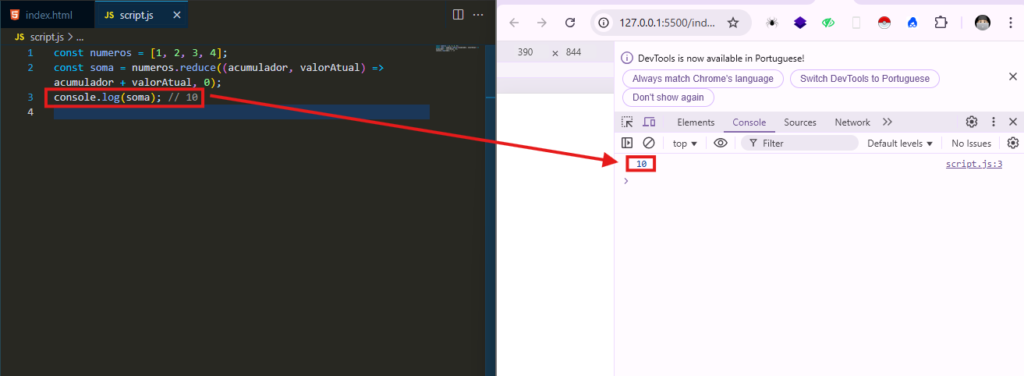Expand more DevTools tabs chevron
1024x376 pixels.
tap(887, 122)
